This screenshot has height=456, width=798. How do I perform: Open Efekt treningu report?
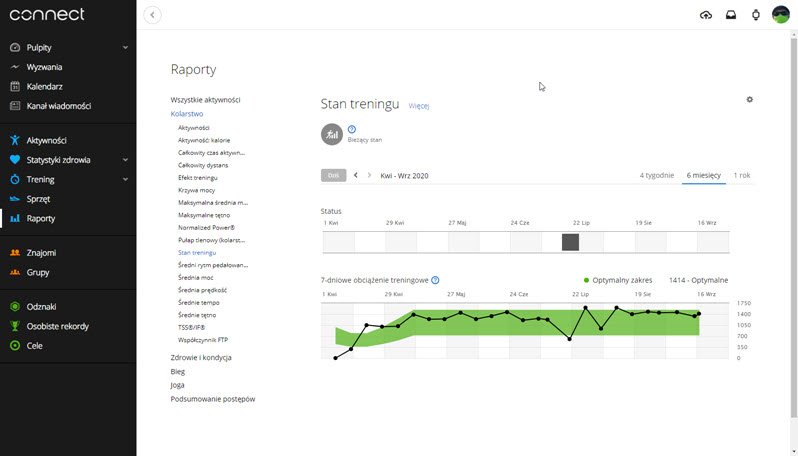pos(196,177)
